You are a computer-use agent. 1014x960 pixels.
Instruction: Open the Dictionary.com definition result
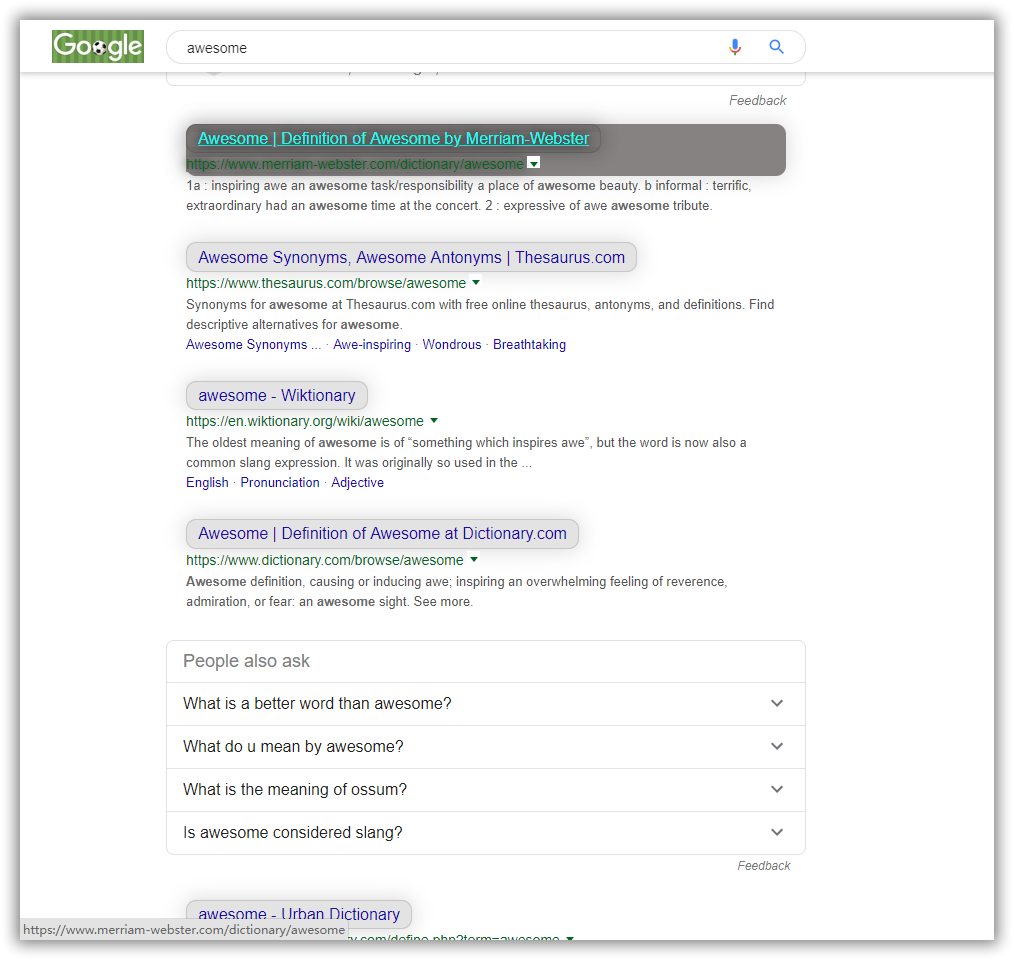pyautogui.click(x=382, y=534)
